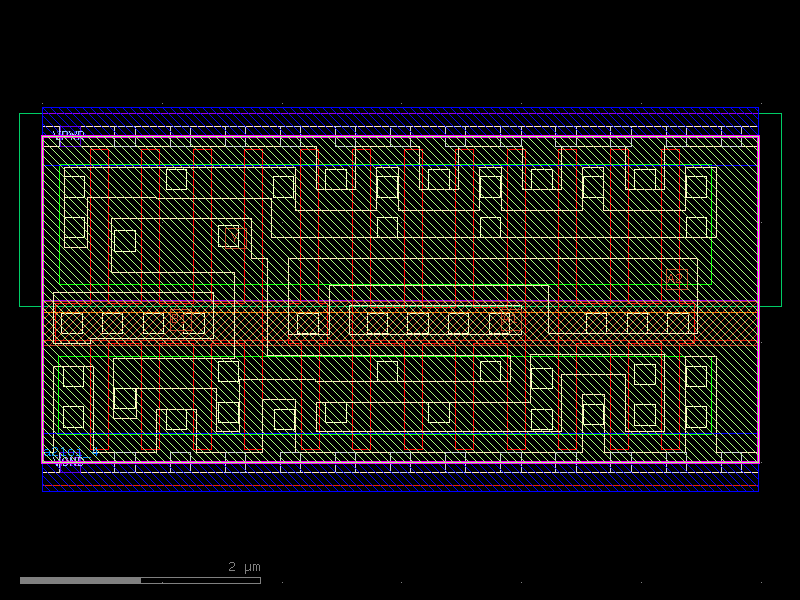The width and height of the screenshot is (800, 600).
Task: Select the bottom-right corner contact square
Action: pyautogui.click(x=696, y=416)
